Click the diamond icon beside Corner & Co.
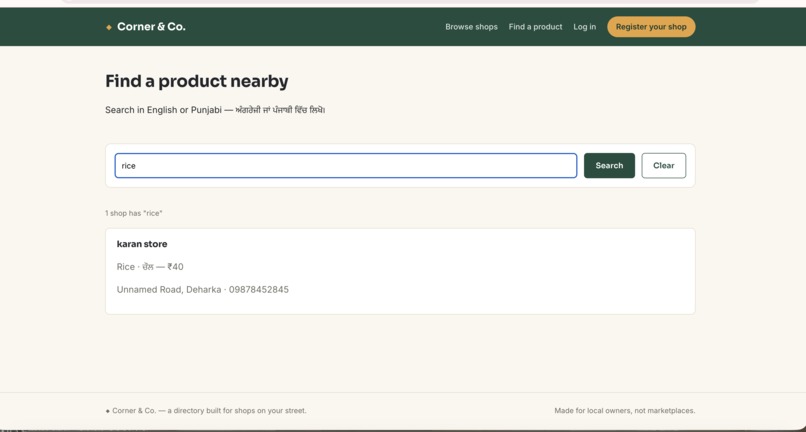This screenshot has width=806, height=432. (x=108, y=27)
